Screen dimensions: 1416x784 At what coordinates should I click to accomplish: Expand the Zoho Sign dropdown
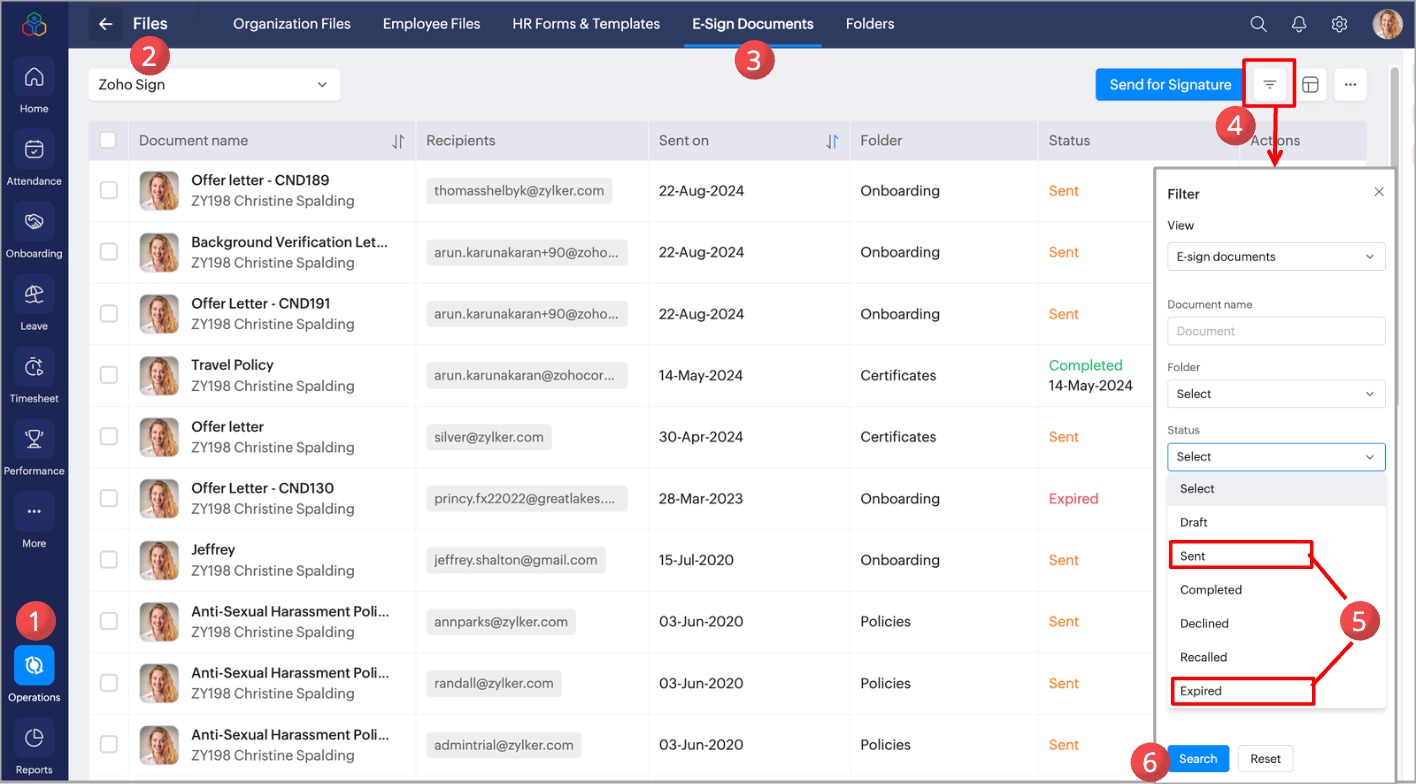214,85
